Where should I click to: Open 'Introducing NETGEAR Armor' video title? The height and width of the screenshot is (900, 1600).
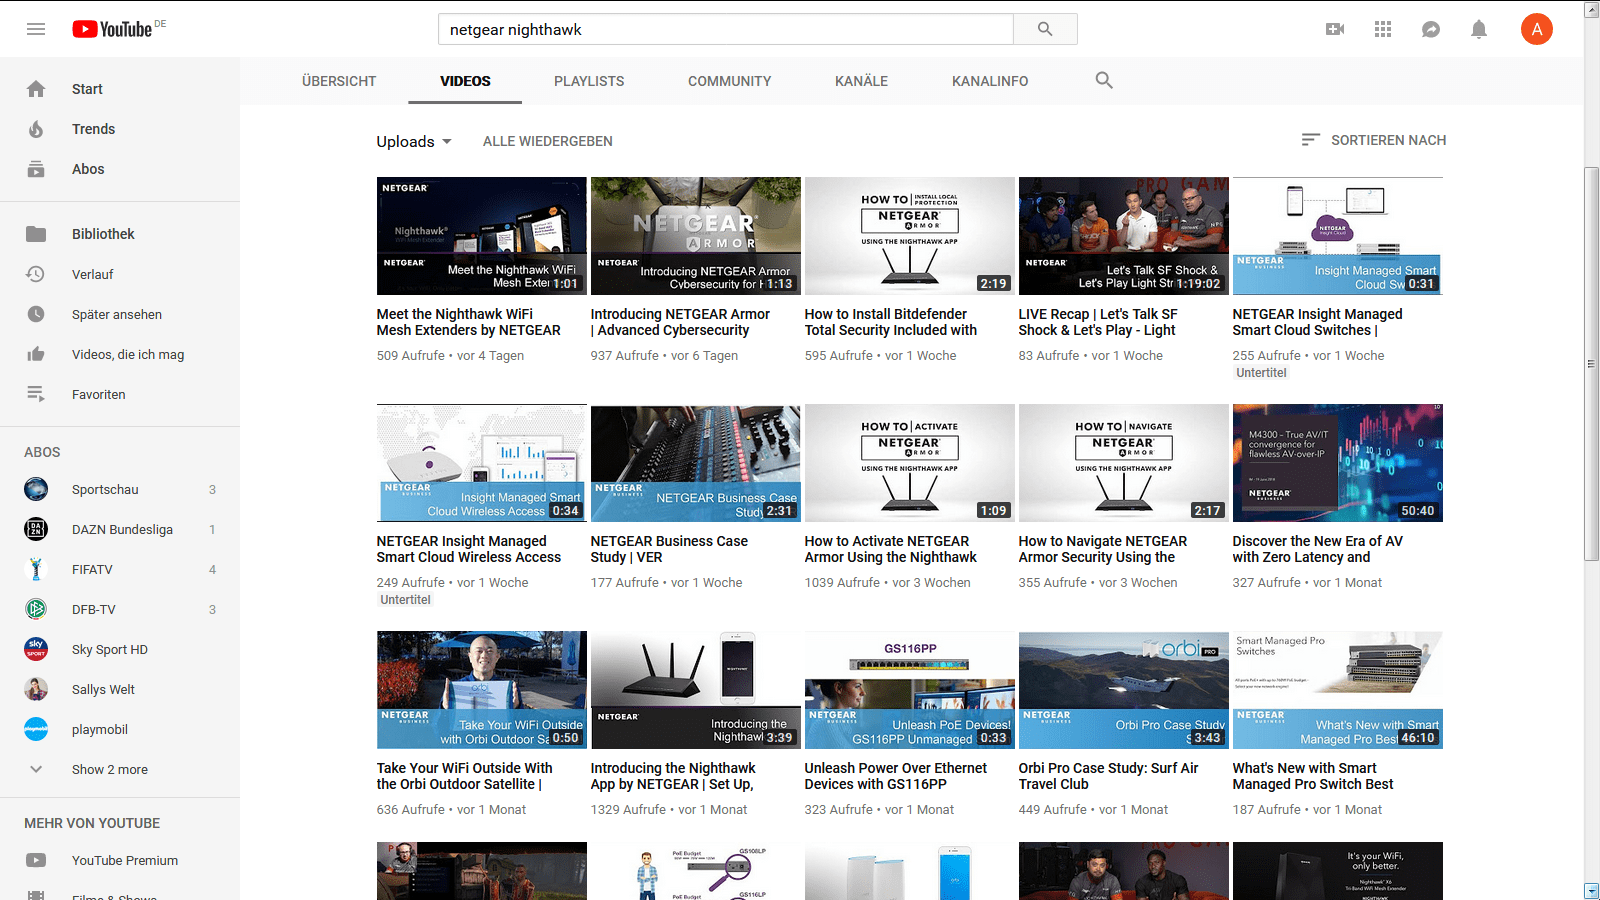[680, 322]
